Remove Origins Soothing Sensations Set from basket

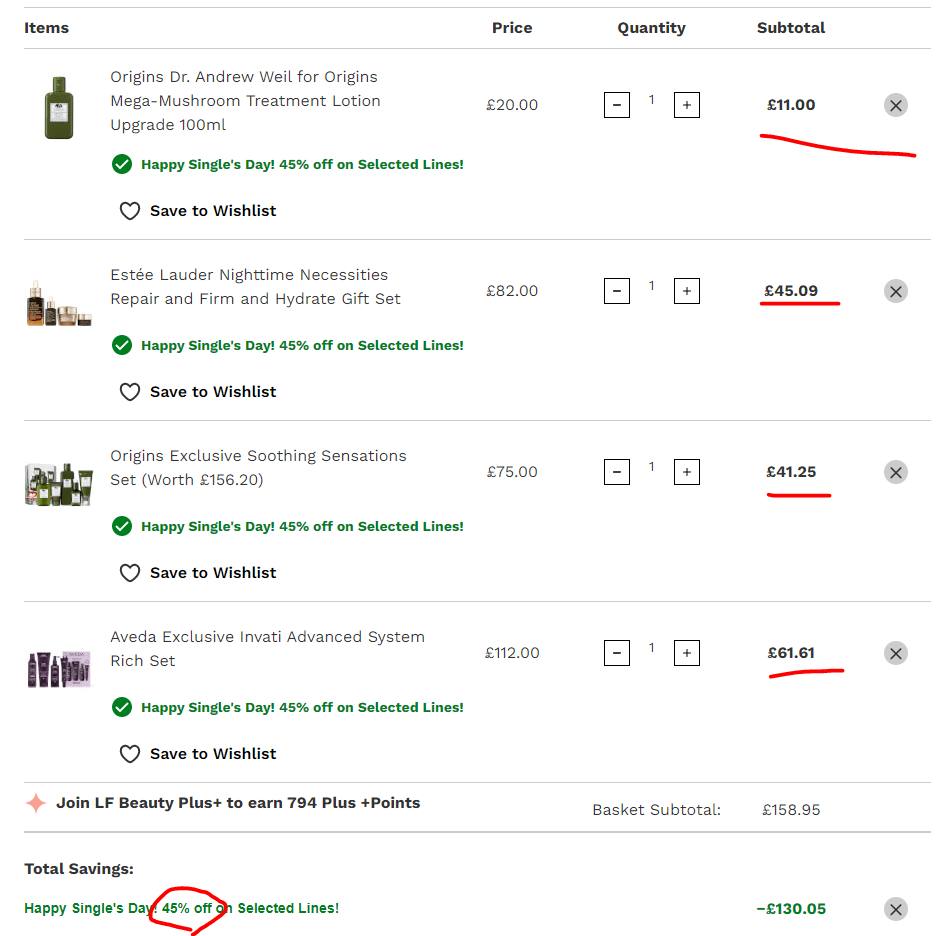click(x=895, y=472)
